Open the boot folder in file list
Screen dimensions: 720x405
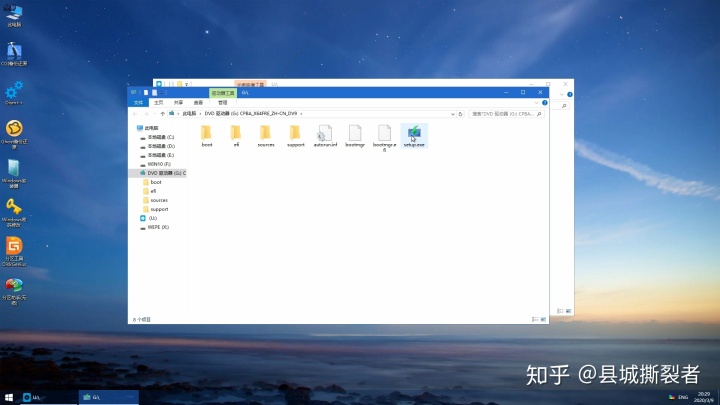pyautogui.click(x=207, y=136)
